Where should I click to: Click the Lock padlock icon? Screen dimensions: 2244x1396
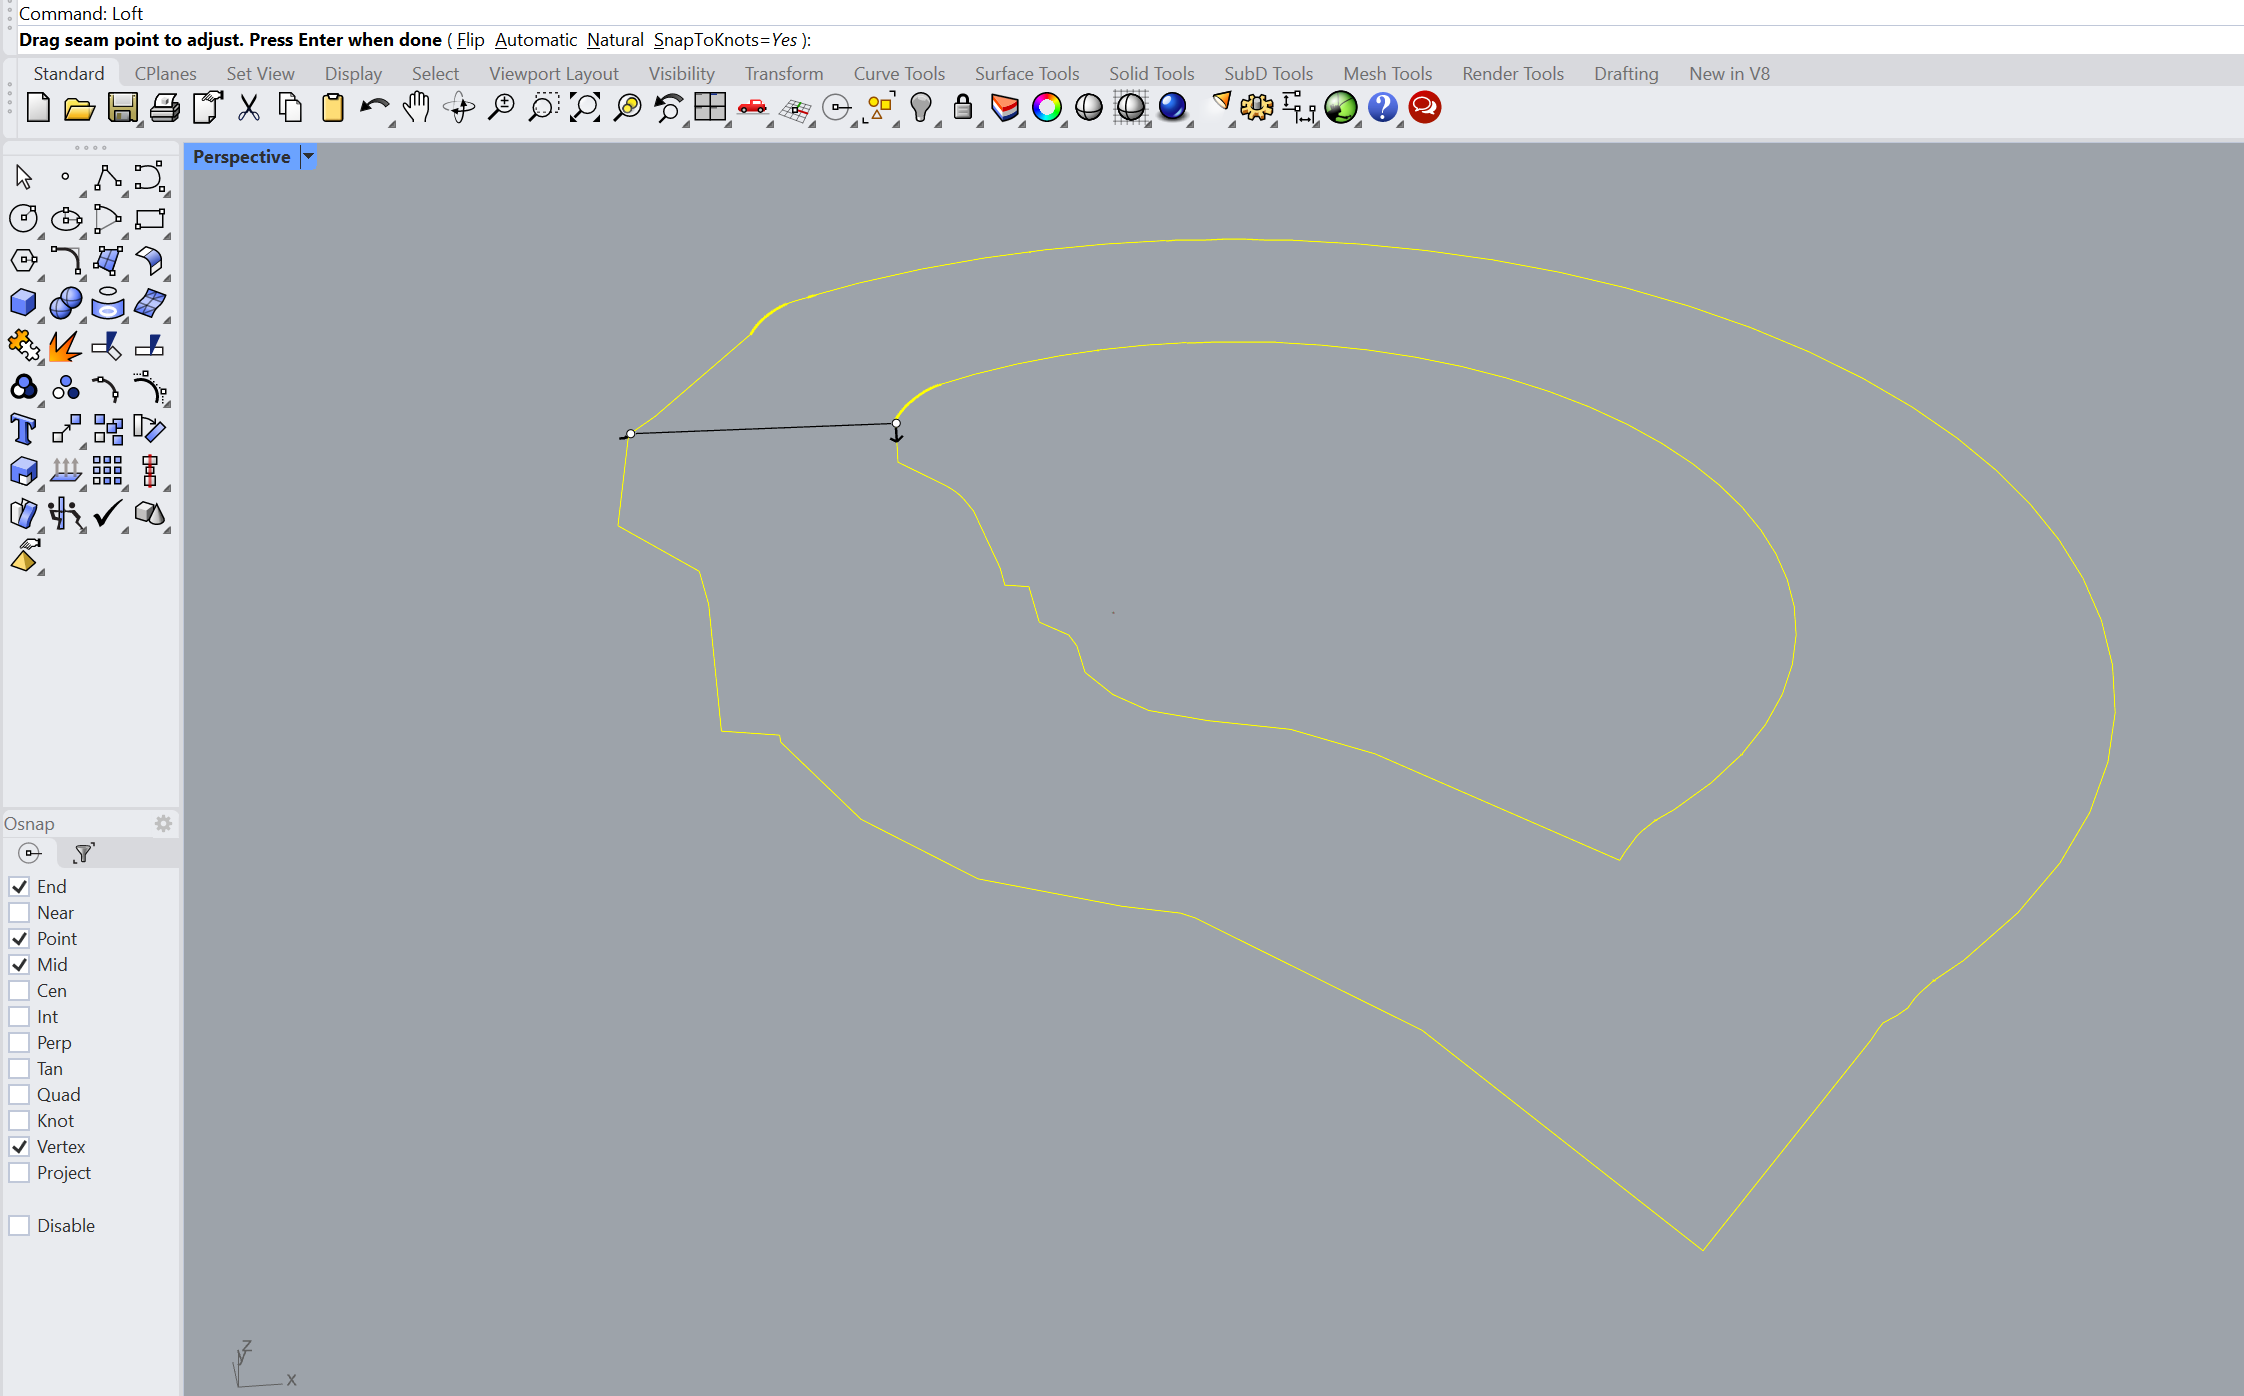pyautogui.click(x=962, y=108)
